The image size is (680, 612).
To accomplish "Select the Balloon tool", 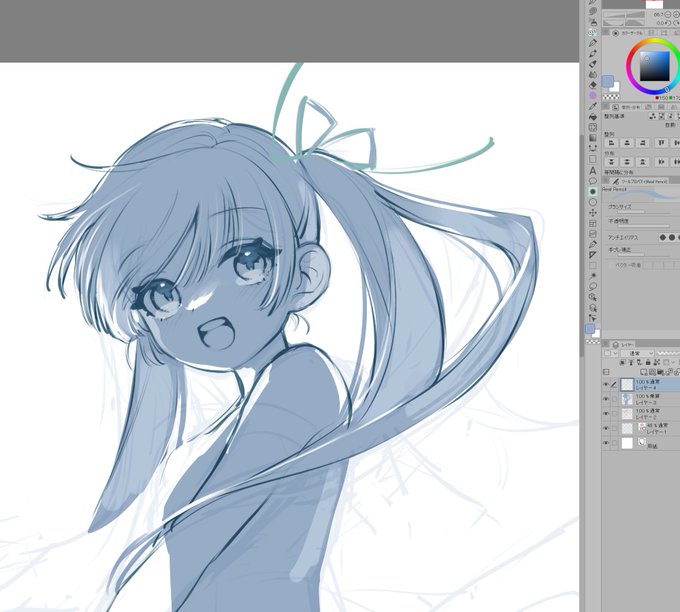I will point(593,181).
